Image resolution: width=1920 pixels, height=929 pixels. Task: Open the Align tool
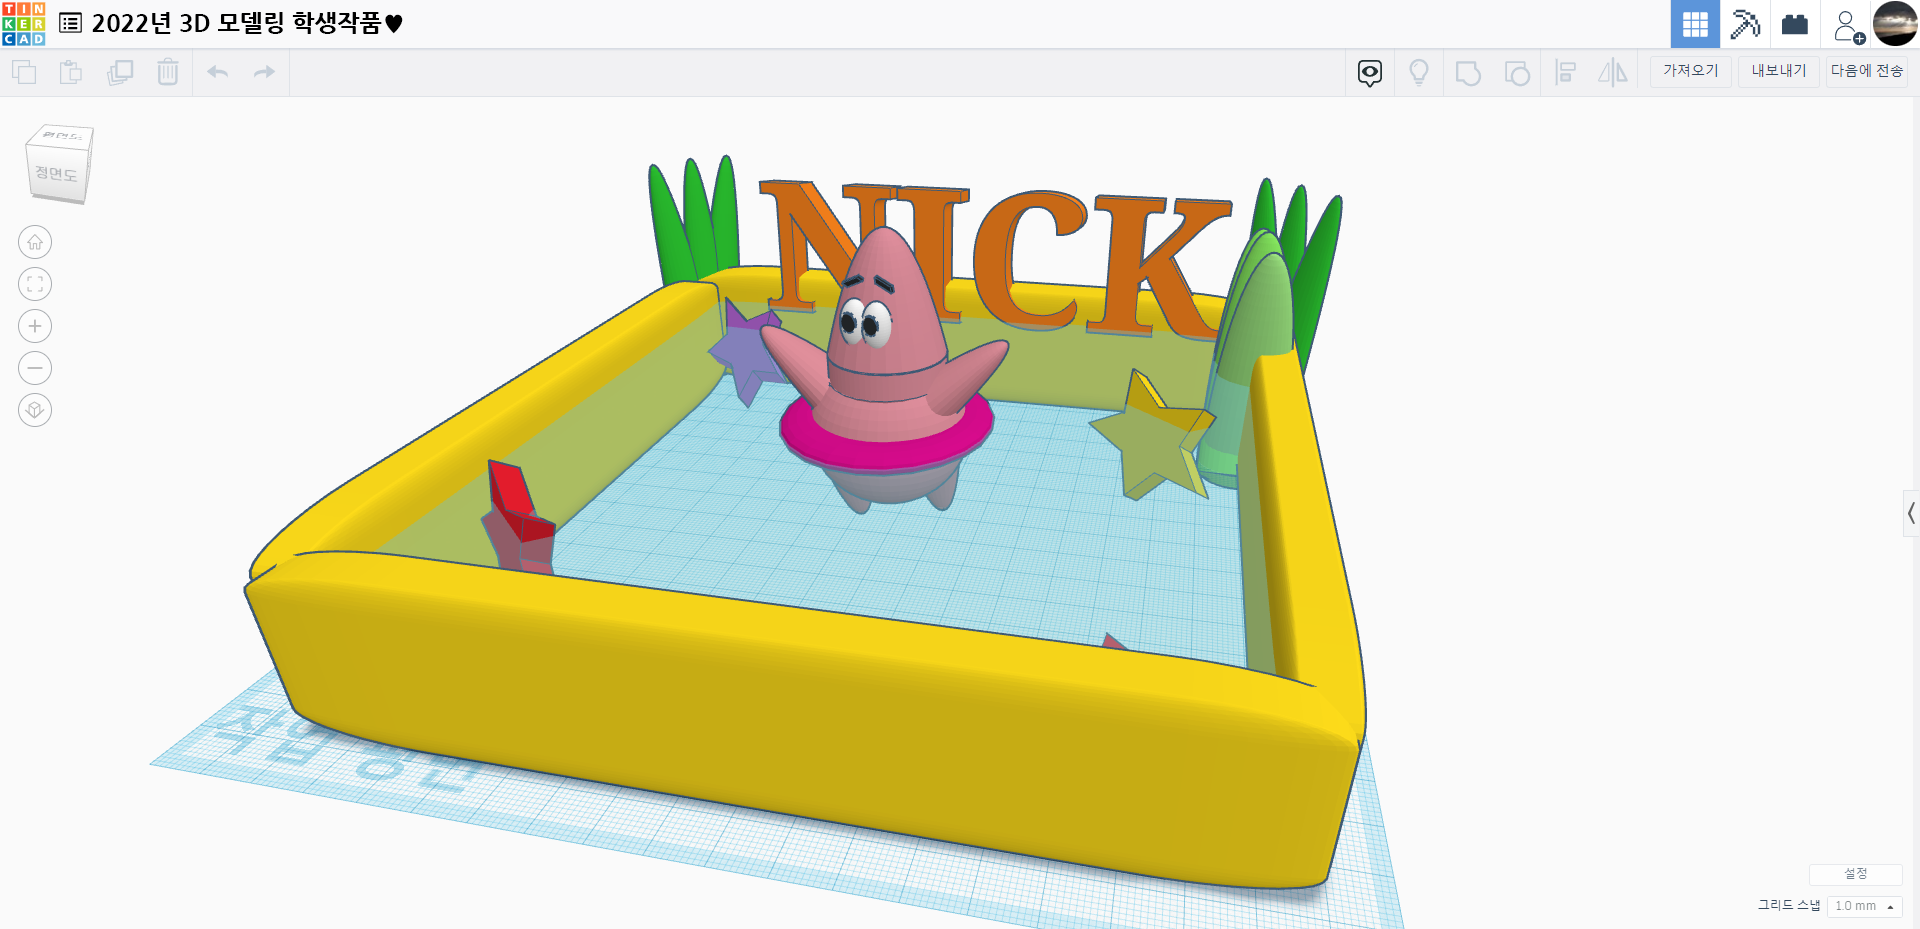click(1566, 73)
